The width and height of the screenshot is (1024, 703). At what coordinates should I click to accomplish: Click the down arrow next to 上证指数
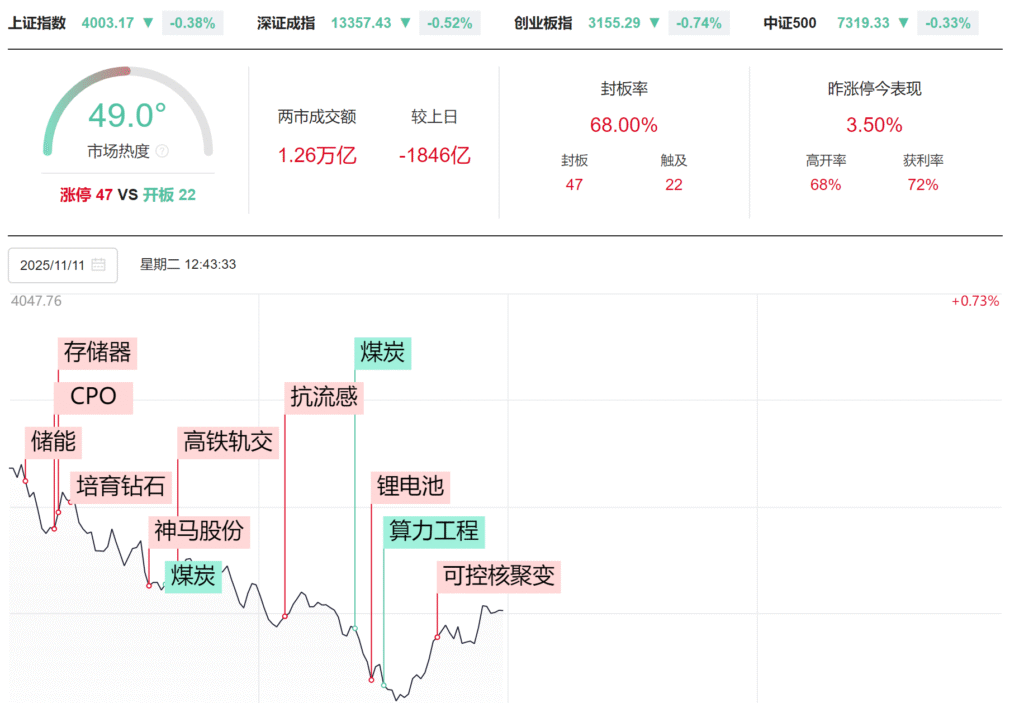(148, 23)
